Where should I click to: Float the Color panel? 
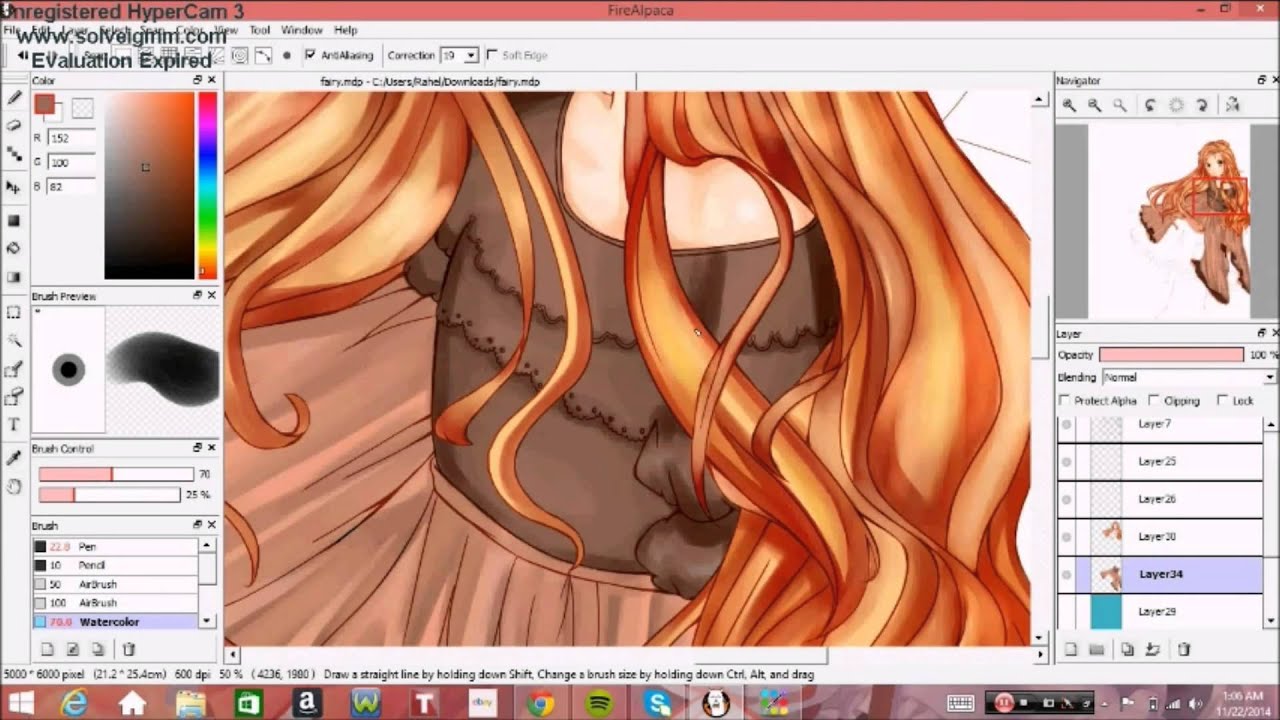[x=198, y=80]
